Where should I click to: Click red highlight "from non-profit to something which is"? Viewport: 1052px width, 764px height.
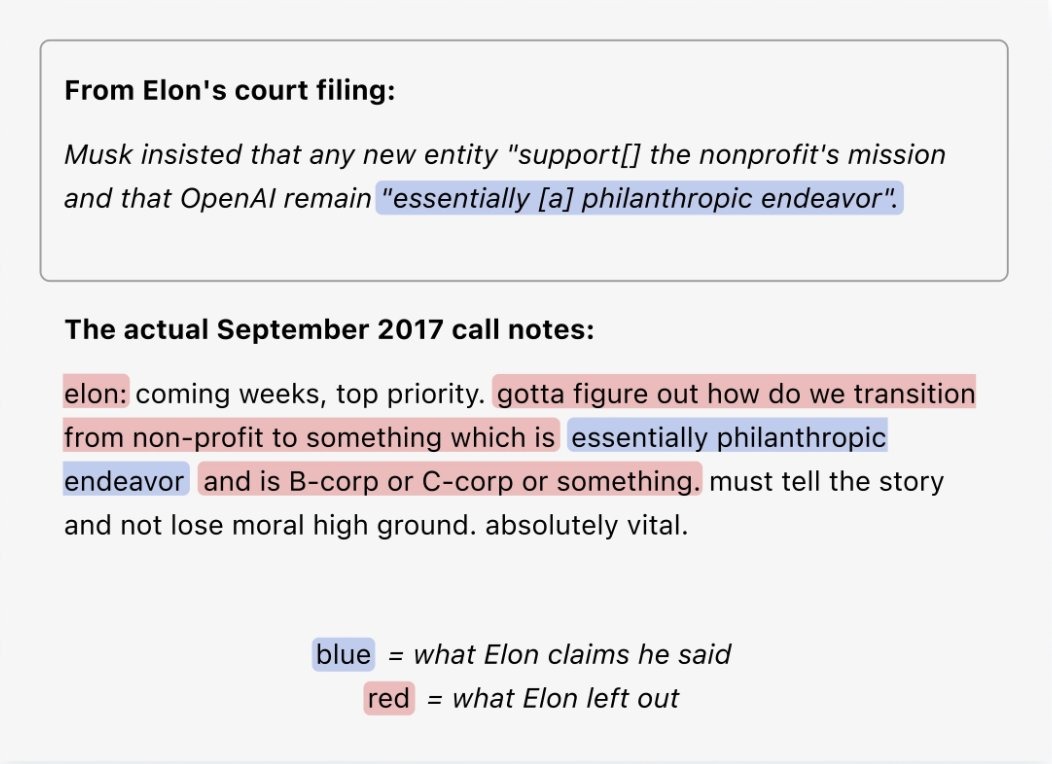pos(310,437)
